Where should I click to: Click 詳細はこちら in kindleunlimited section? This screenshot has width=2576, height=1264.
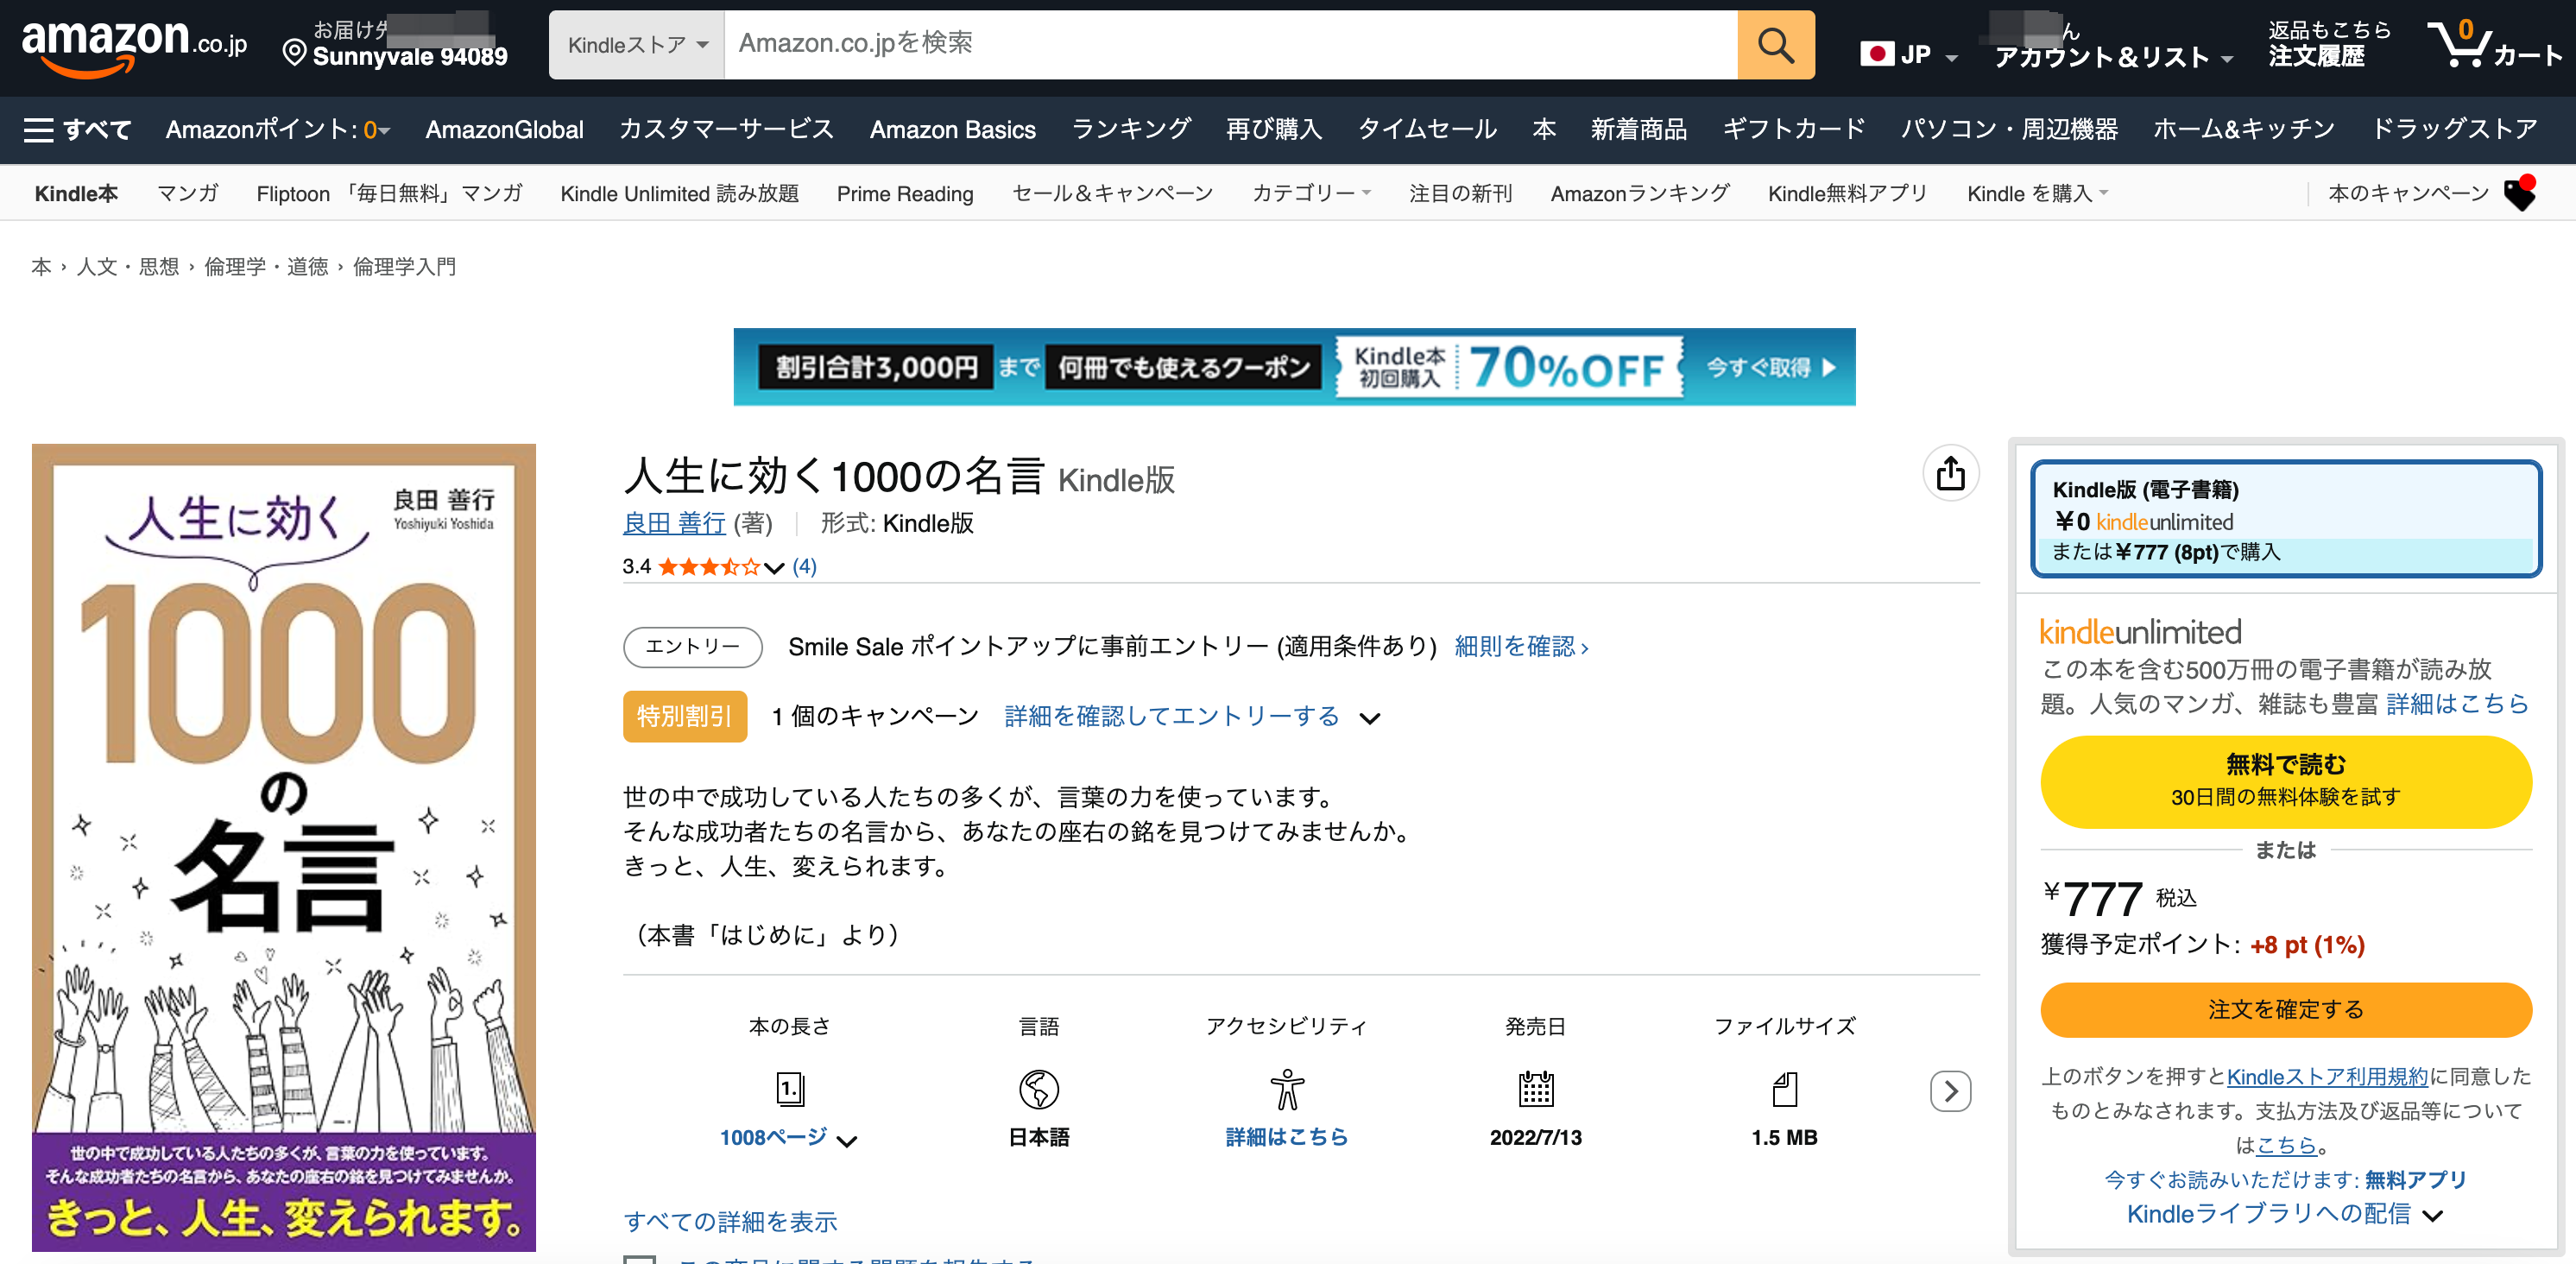[x=2457, y=704]
